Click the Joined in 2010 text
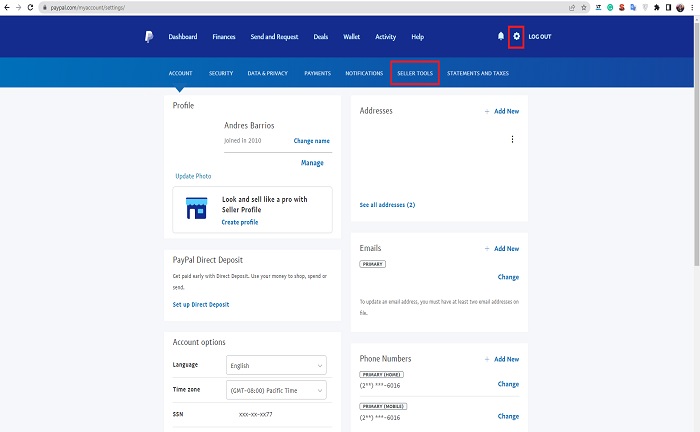 pyautogui.click(x=242, y=141)
